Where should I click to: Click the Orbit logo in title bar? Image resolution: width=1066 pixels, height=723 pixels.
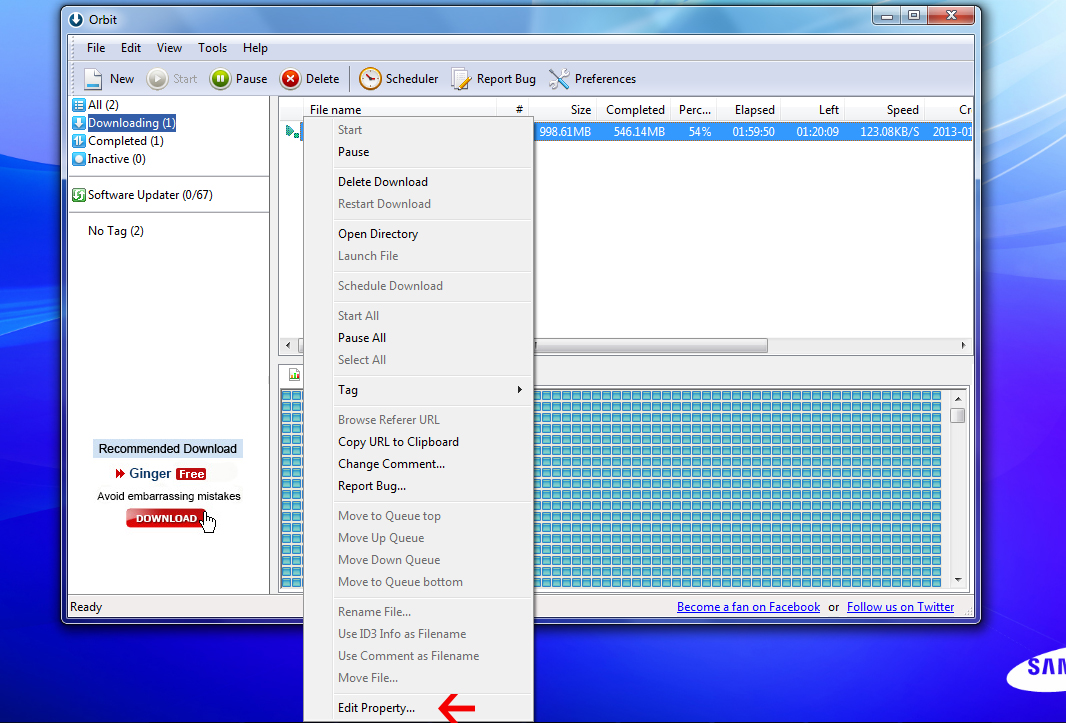click(75, 20)
